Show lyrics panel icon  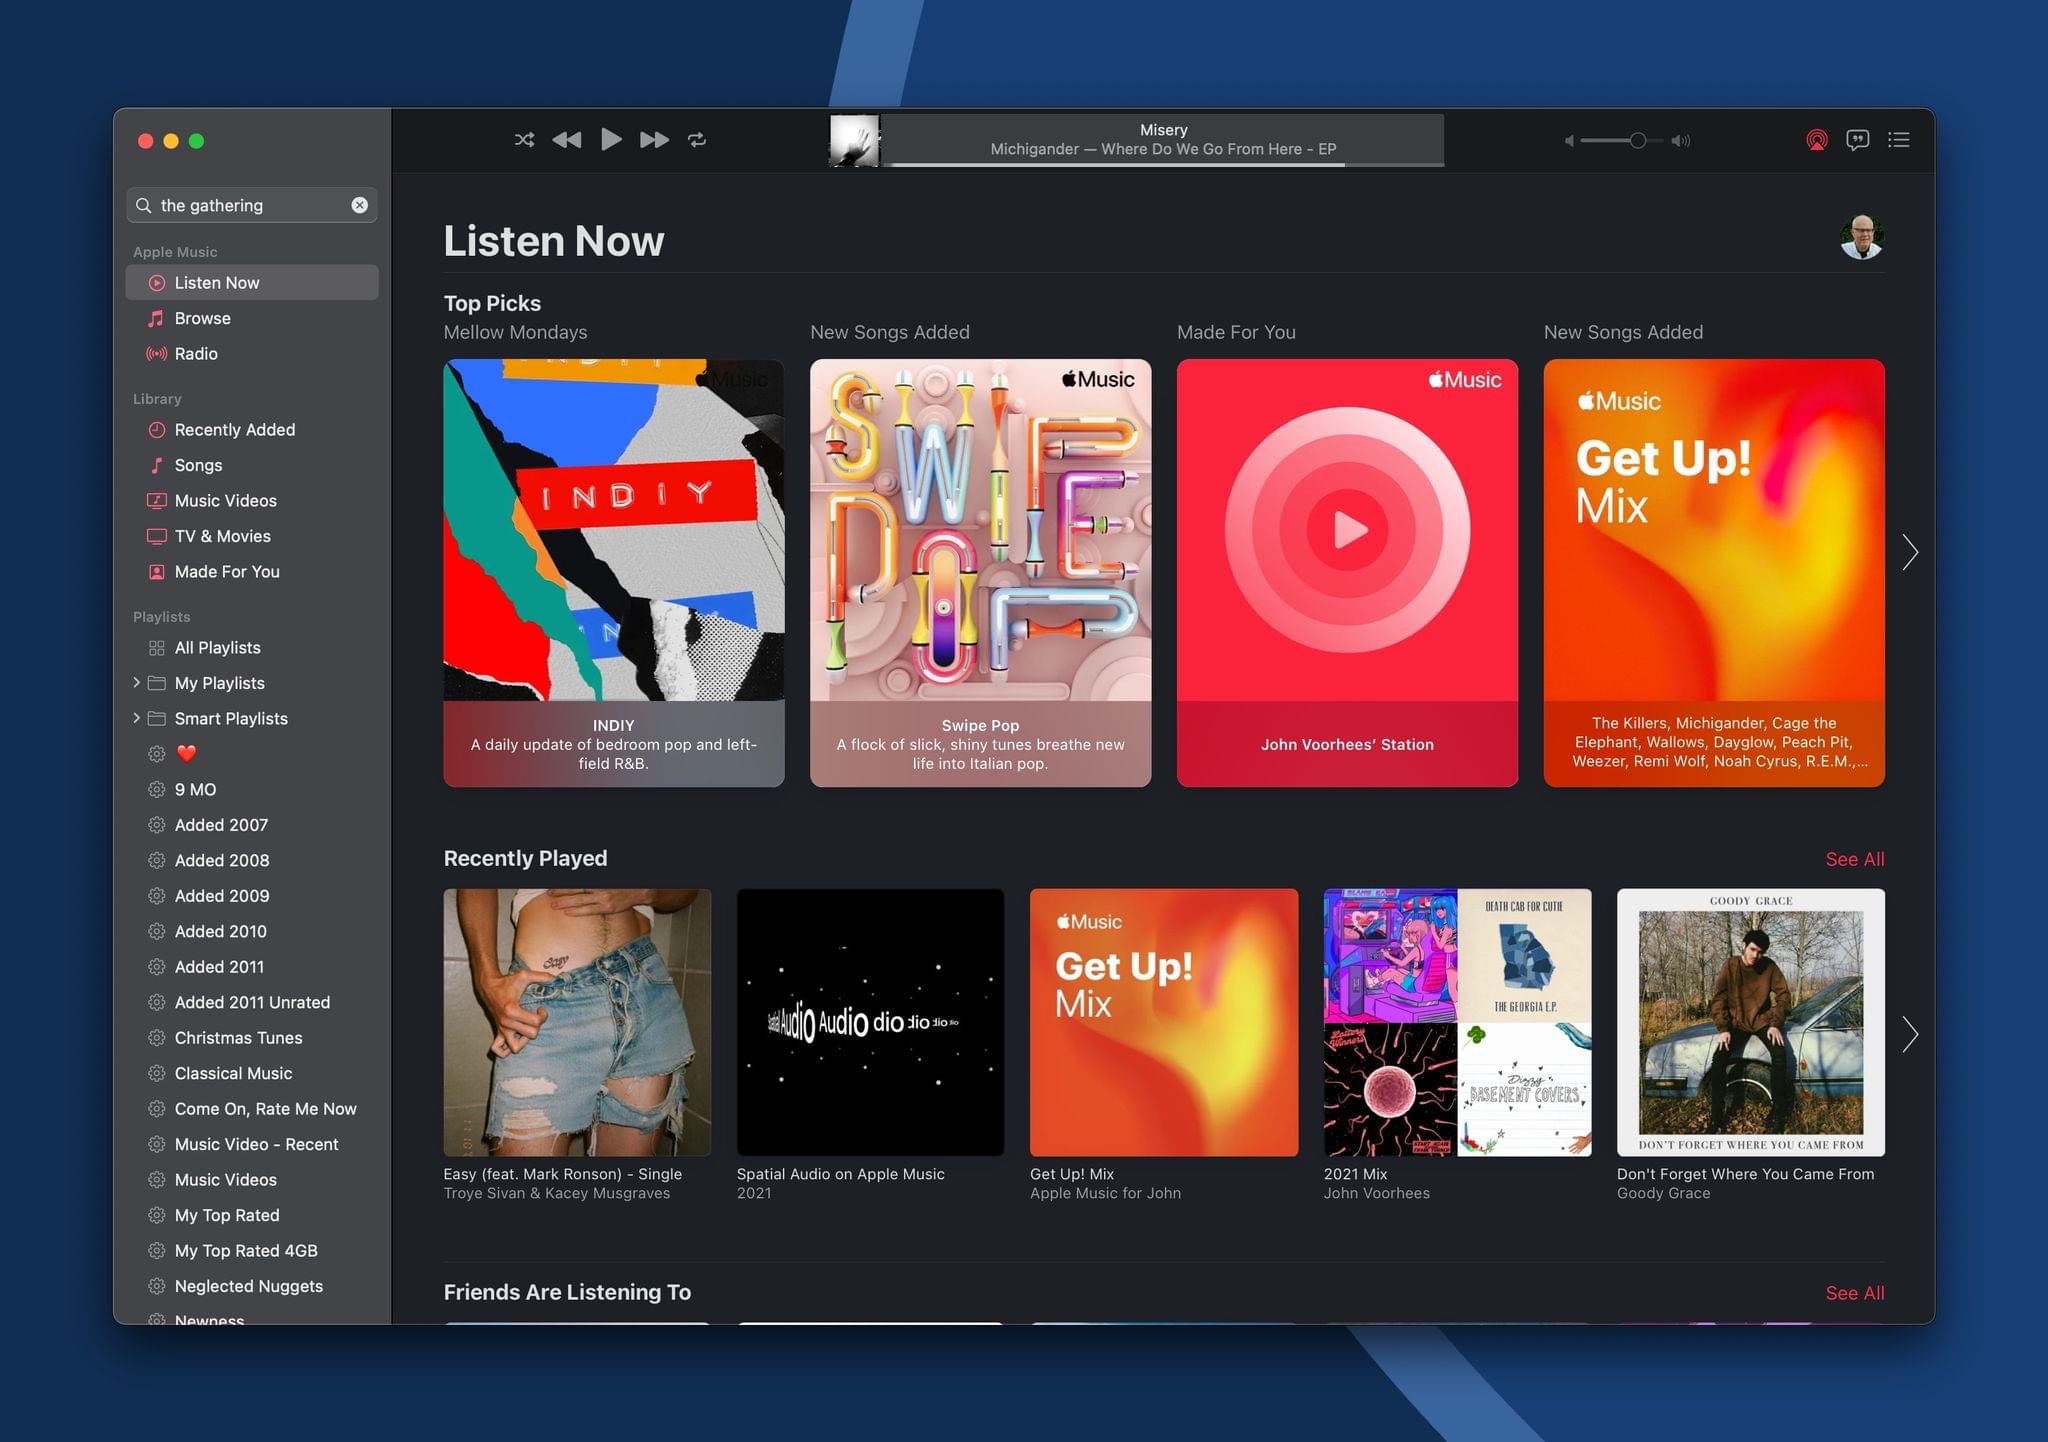click(1857, 140)
